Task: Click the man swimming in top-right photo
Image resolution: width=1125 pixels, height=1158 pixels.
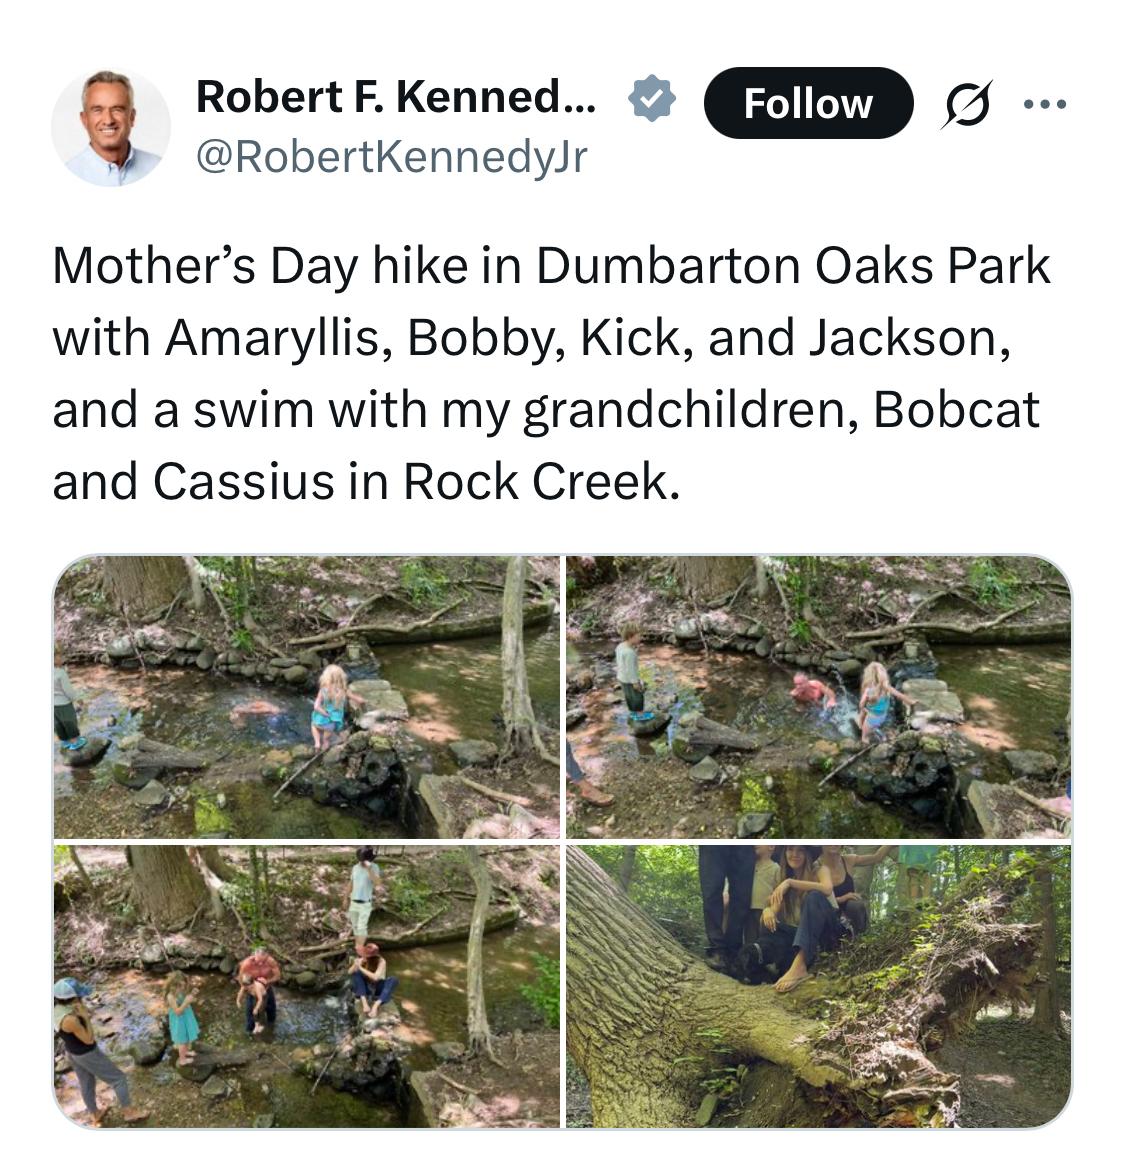Action: [813, 692]
